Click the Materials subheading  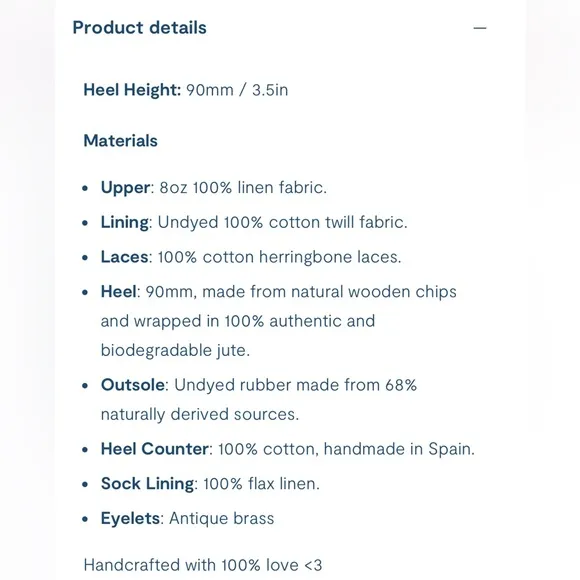(x=121, y=141)
